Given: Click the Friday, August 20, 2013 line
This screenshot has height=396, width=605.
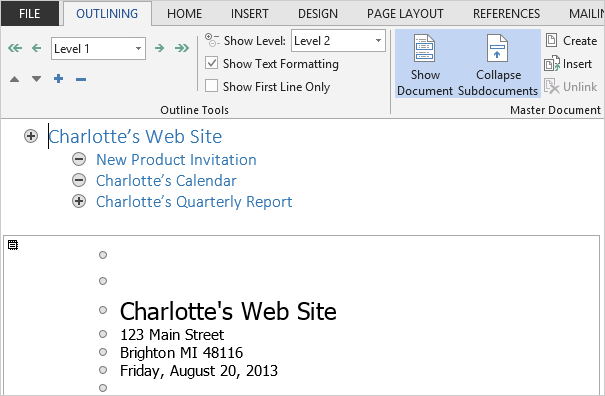Looking at the screenshot, I should (x=199, y=371).
